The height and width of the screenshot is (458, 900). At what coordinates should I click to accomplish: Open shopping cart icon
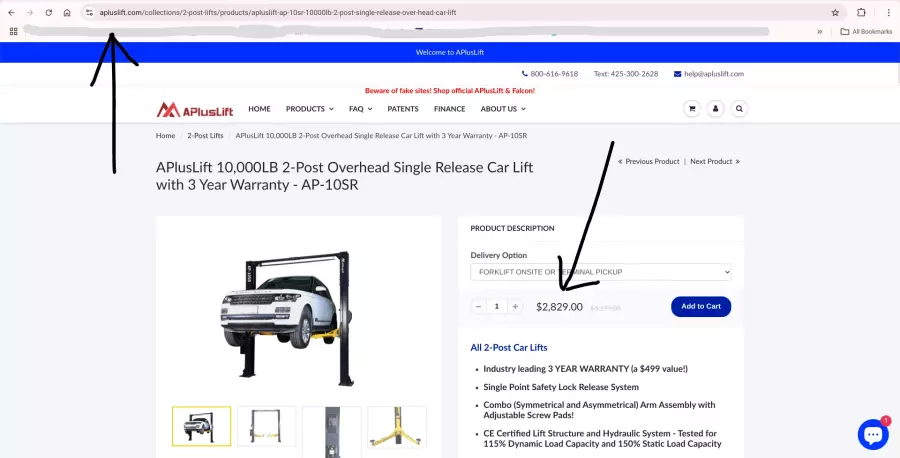[x=692, y=108]
